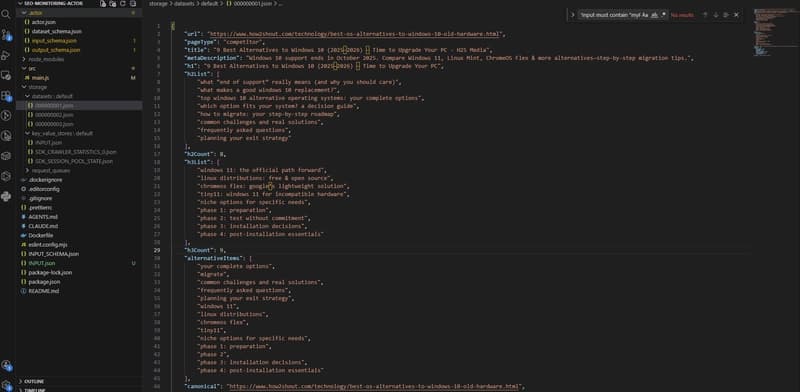Open the Extensions view
800x392 pixels.
click(6, 95)
